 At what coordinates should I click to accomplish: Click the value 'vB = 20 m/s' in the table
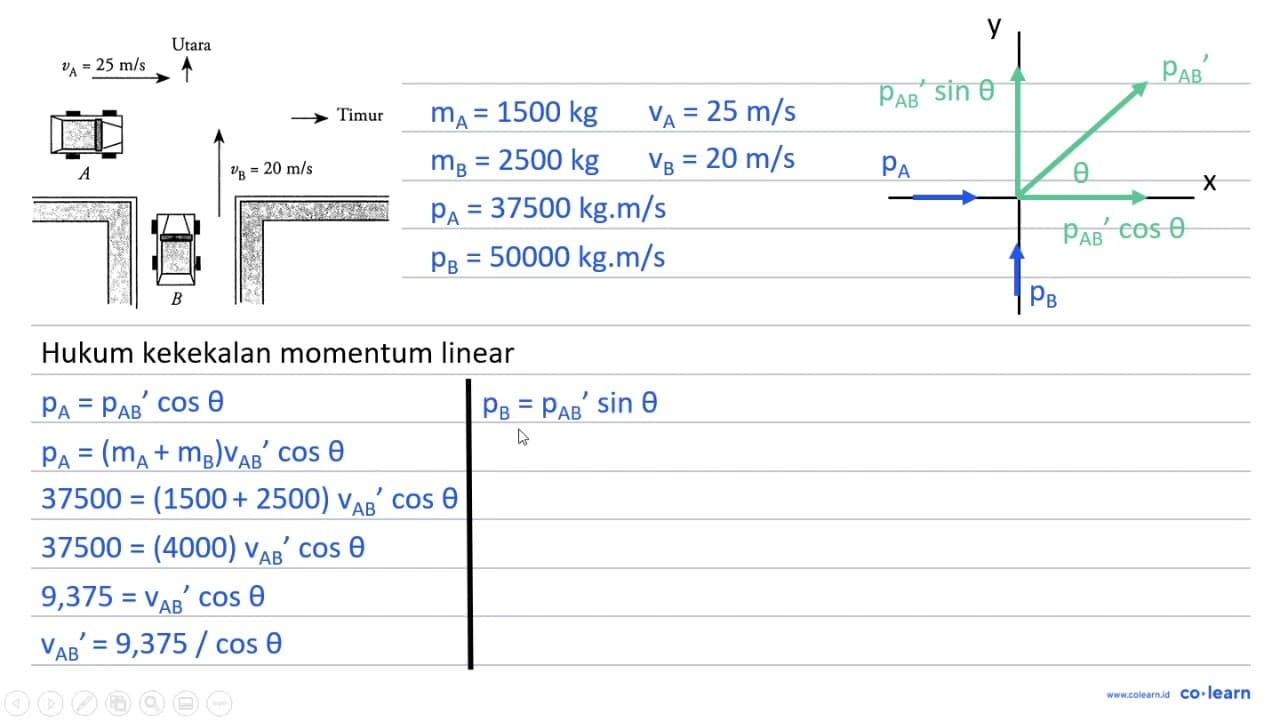click(x=721, y=160)
